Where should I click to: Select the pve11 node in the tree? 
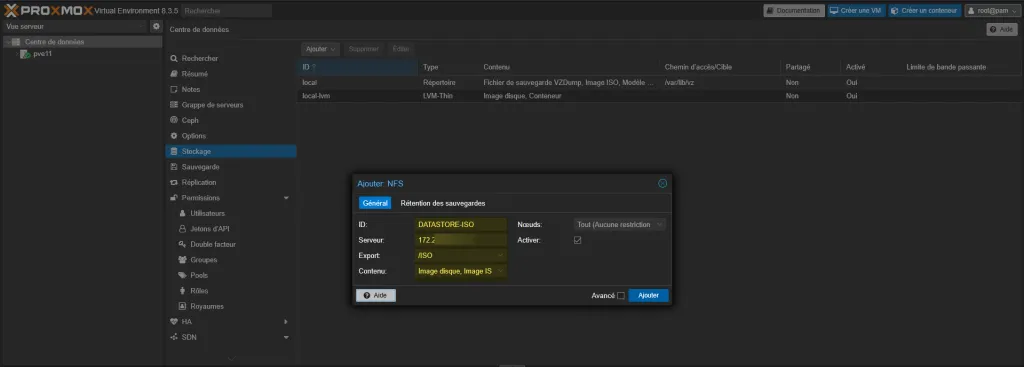click(x=42, y=54)
